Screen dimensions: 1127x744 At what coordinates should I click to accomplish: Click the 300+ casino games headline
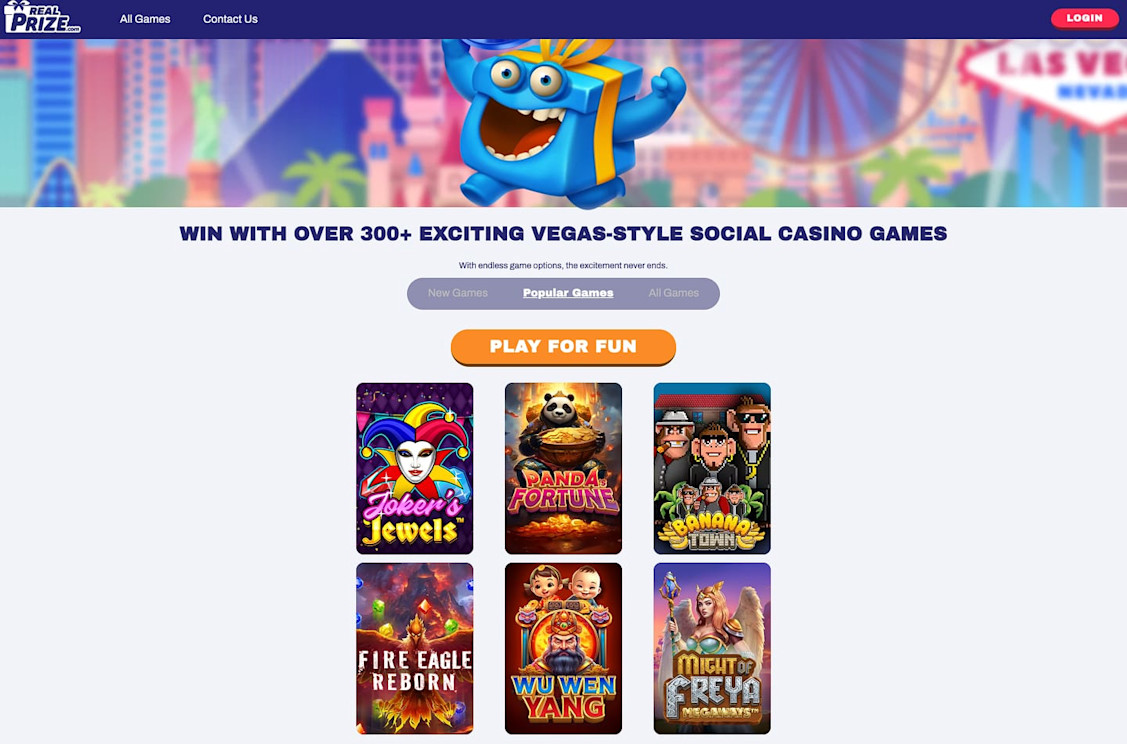564,234
